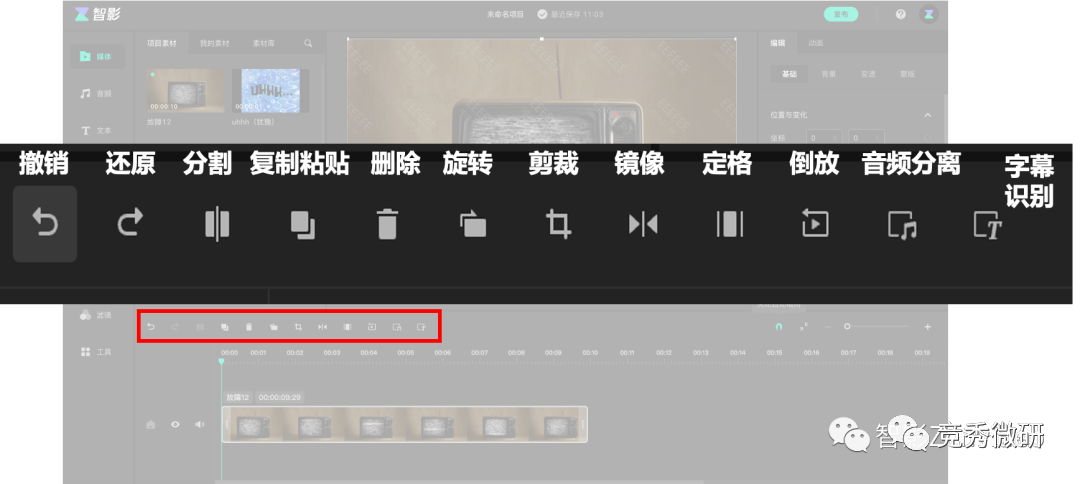Hide the video track with the eye icon
This screenshot has width=1080, height=484.
(x=175, y=424)
